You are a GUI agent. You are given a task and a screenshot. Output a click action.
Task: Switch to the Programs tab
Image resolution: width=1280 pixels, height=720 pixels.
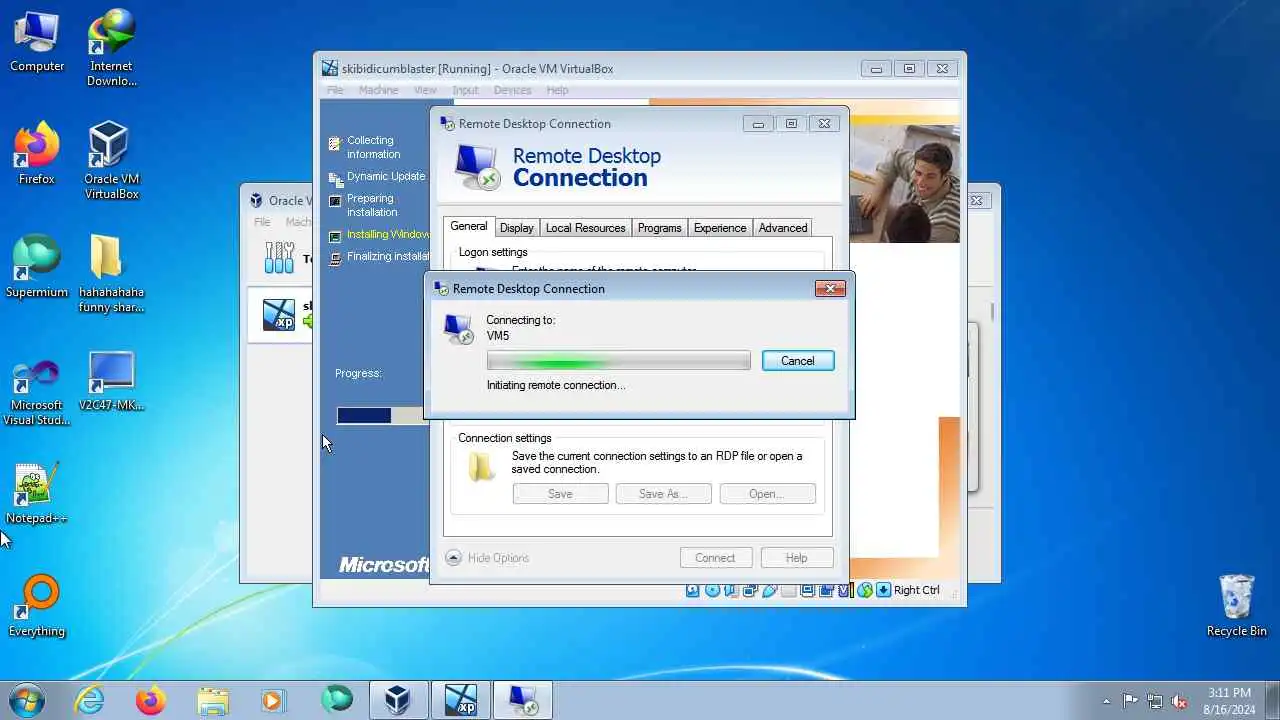click(659, 228)
